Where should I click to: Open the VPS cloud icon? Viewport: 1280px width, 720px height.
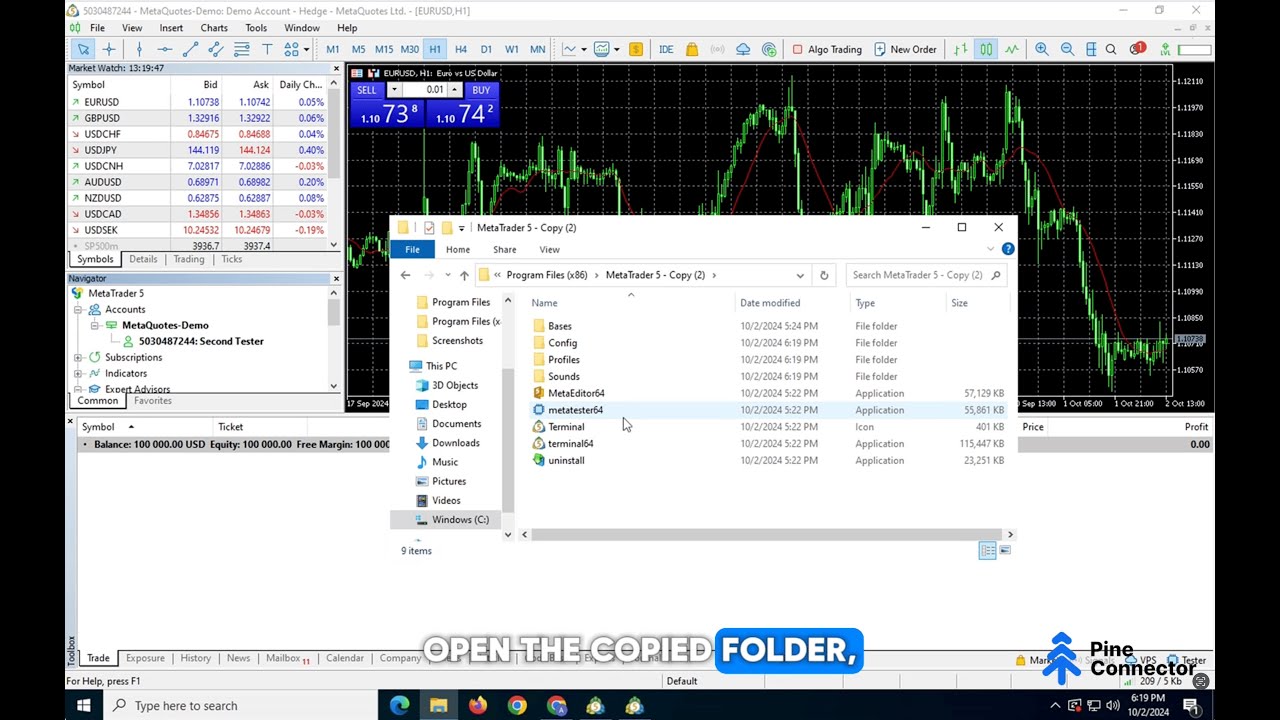tap(743, 49)
